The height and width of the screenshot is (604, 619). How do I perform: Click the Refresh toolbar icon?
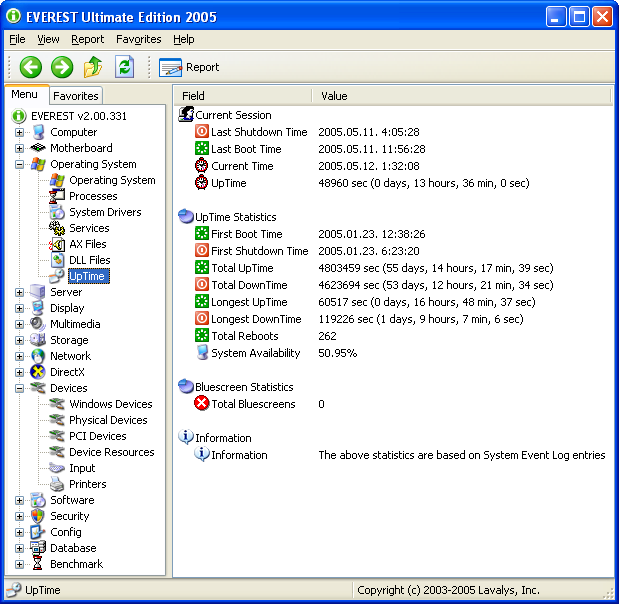[x=124, y=67]
